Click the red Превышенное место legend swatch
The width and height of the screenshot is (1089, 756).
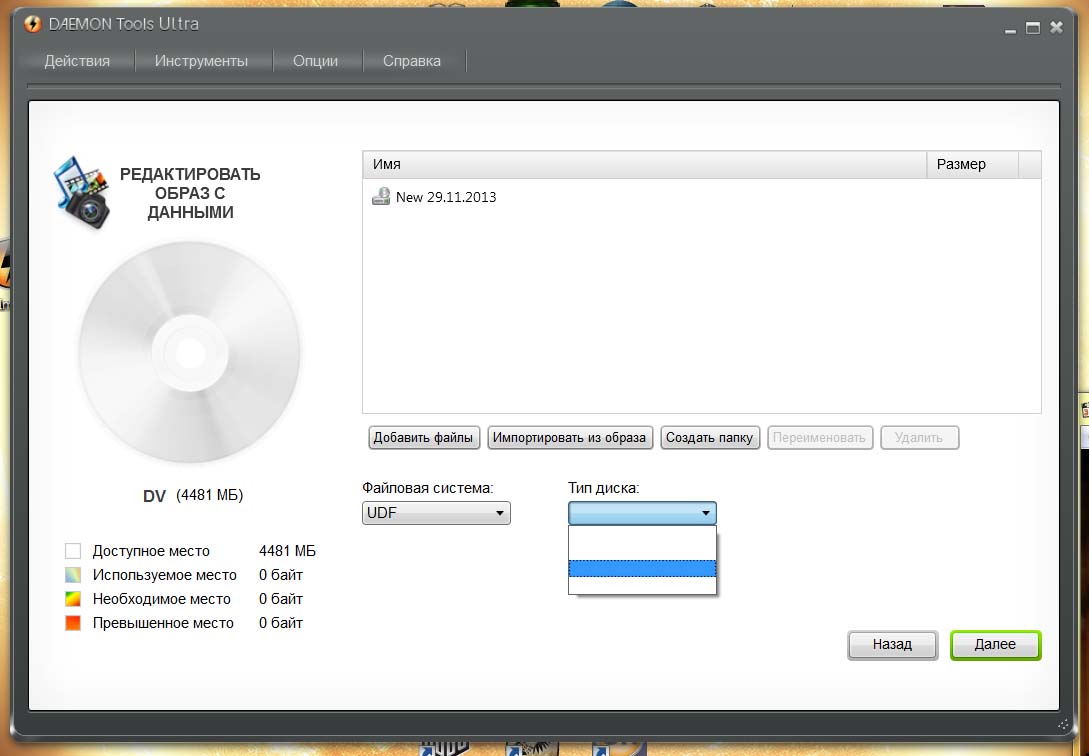click(73, 623)
